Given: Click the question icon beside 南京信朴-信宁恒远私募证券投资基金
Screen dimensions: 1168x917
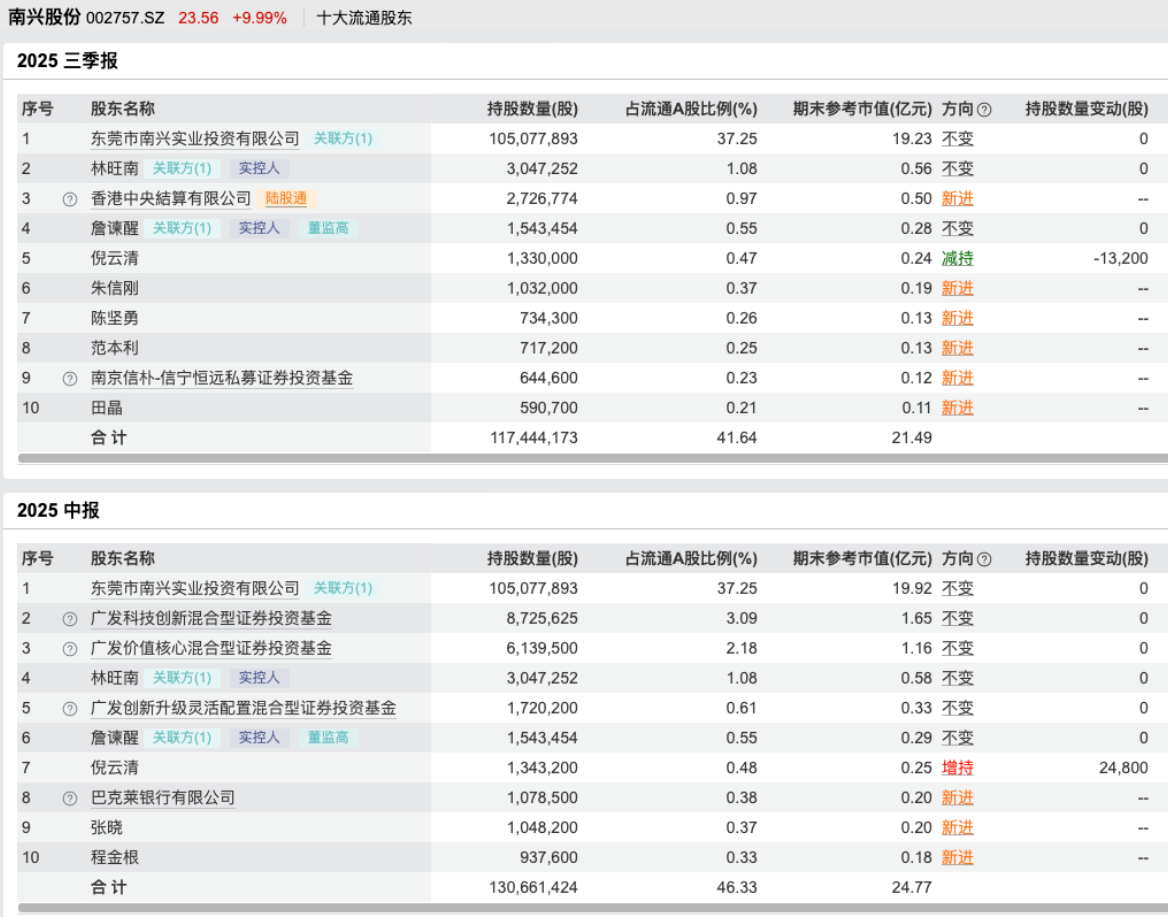Looking at the screenshot, I should click(x=70, y=379).
